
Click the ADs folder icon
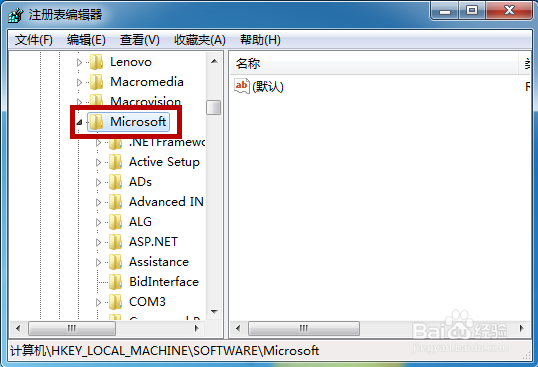click(x=116, y=182)
